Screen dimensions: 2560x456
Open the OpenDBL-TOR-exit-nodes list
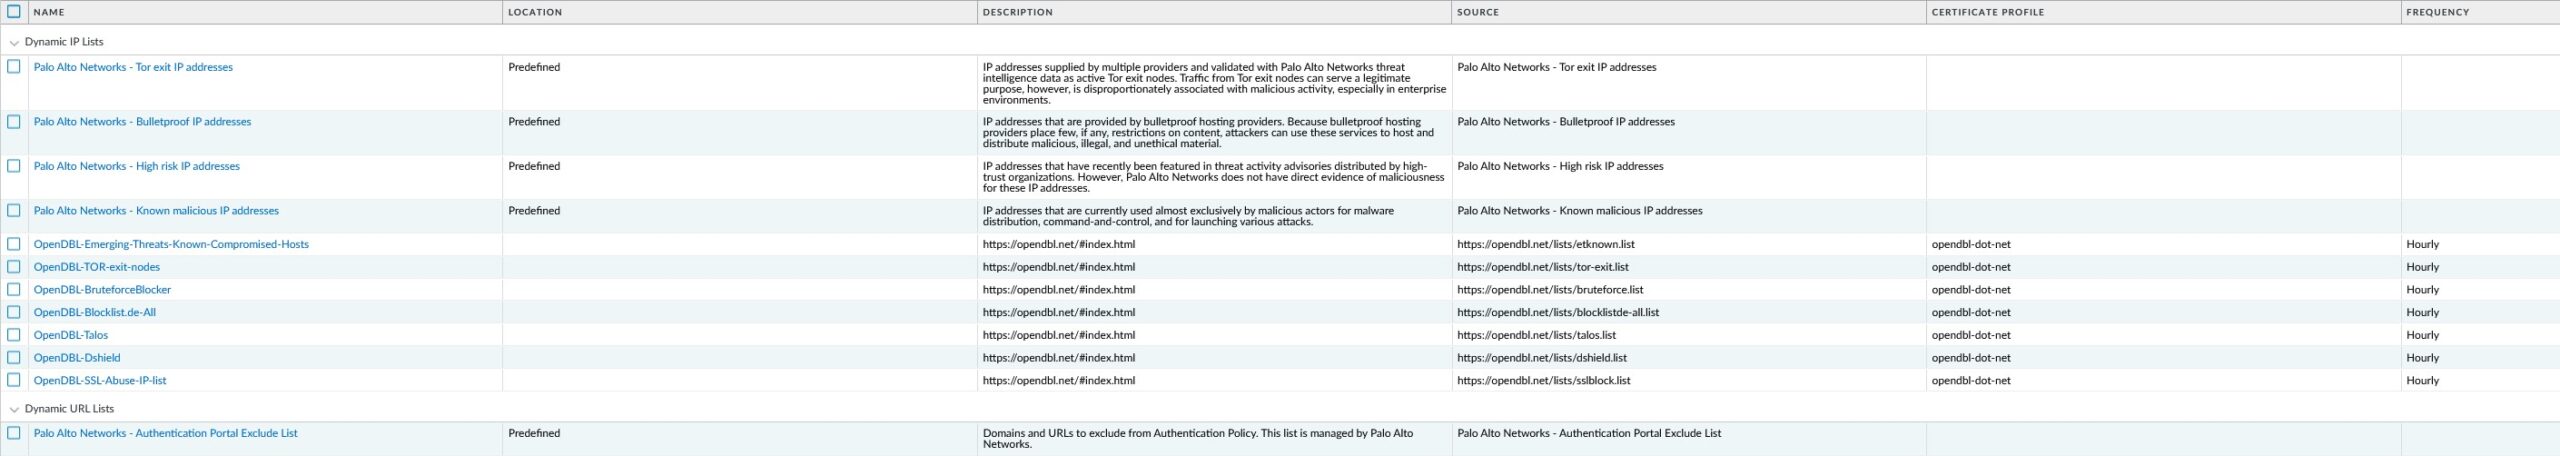[x=97, y=267]
